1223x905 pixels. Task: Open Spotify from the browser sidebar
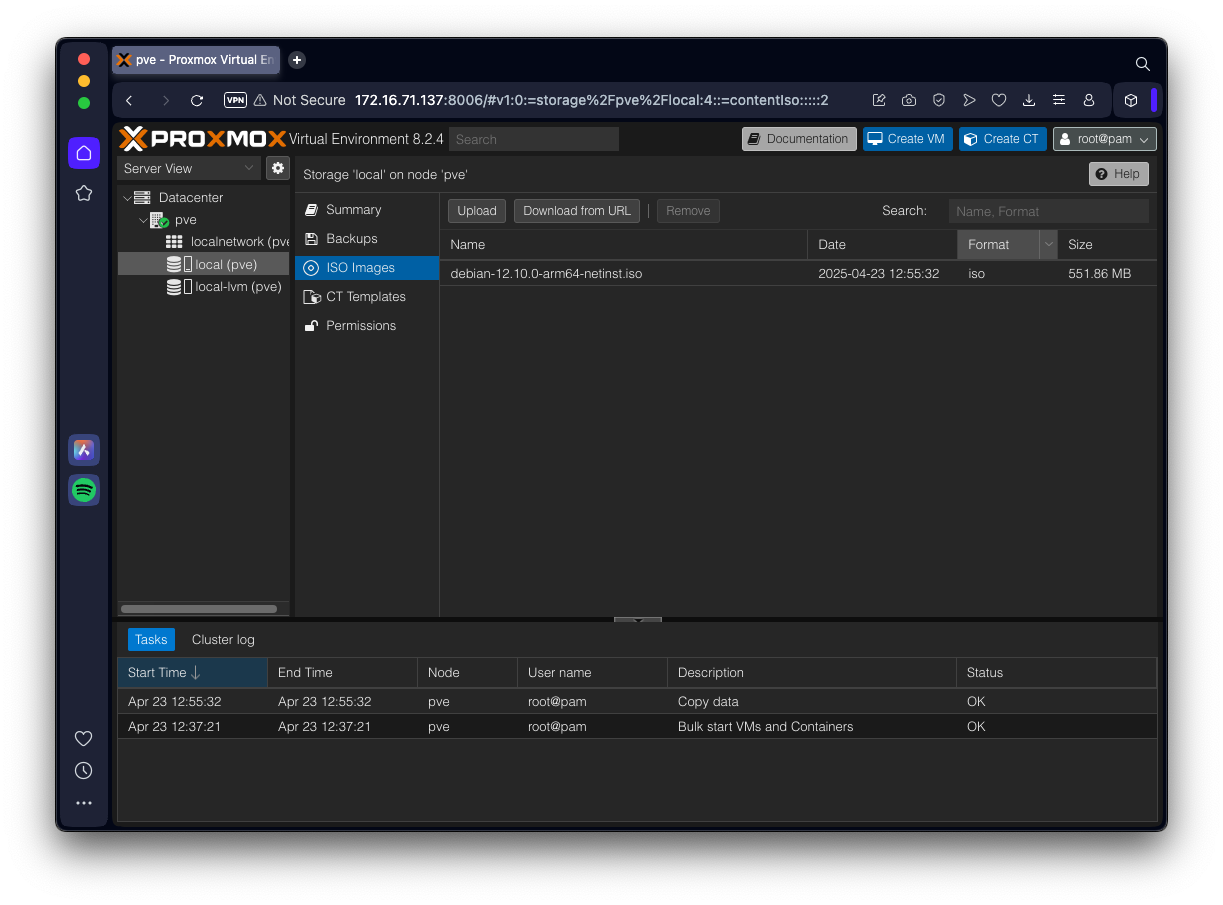coord(84,490)
